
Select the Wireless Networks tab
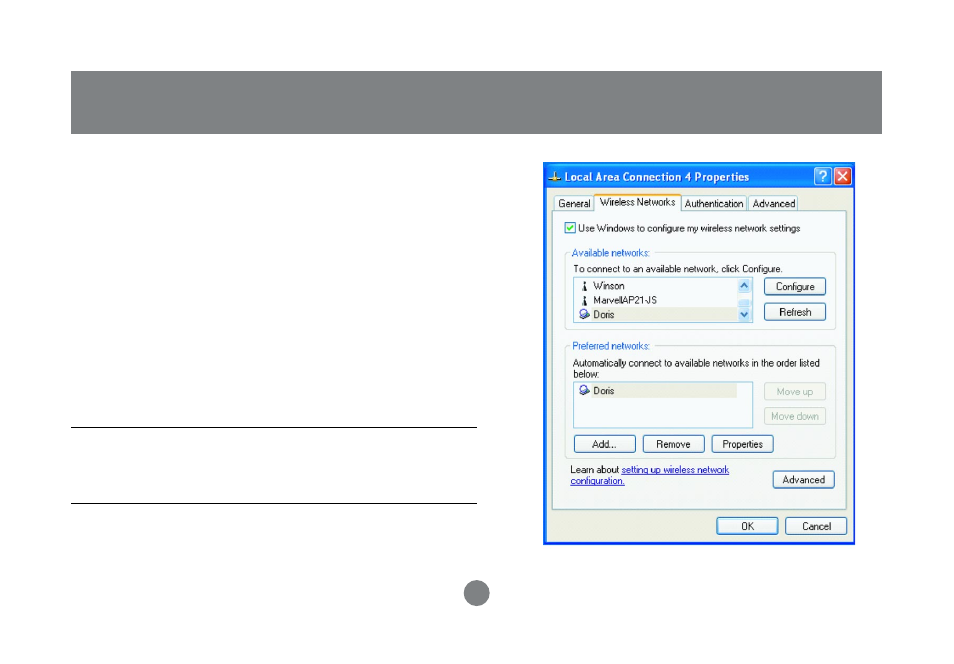(x=637, y=202)
